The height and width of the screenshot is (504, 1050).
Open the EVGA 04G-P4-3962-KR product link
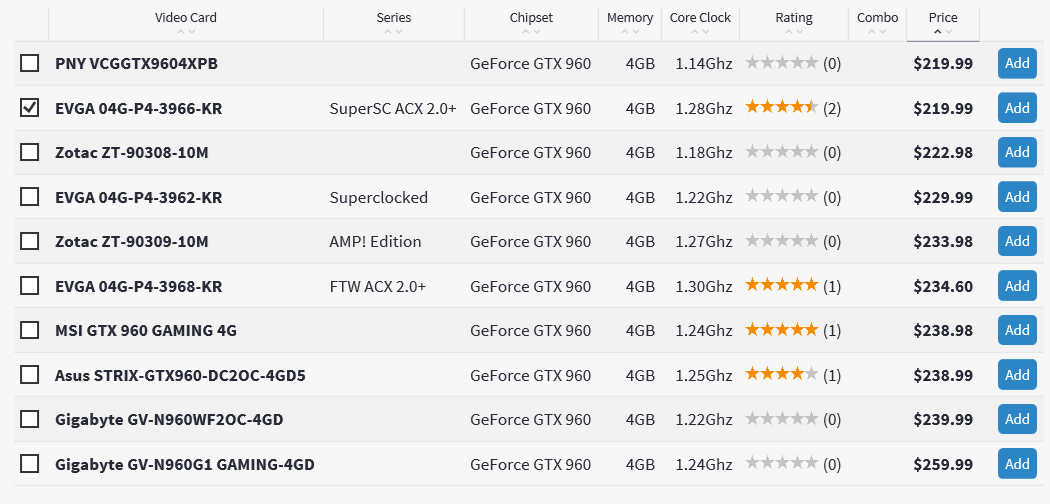click(138, 198)
